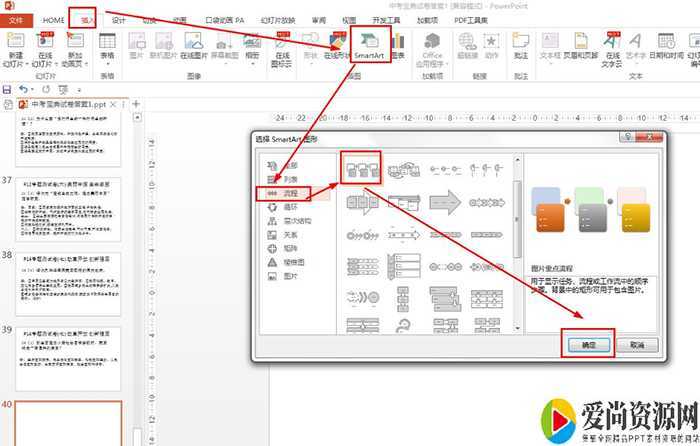
Task: Select 流程 category in SmartArt list
Action: pyautogui.click(x=285, y=192)
